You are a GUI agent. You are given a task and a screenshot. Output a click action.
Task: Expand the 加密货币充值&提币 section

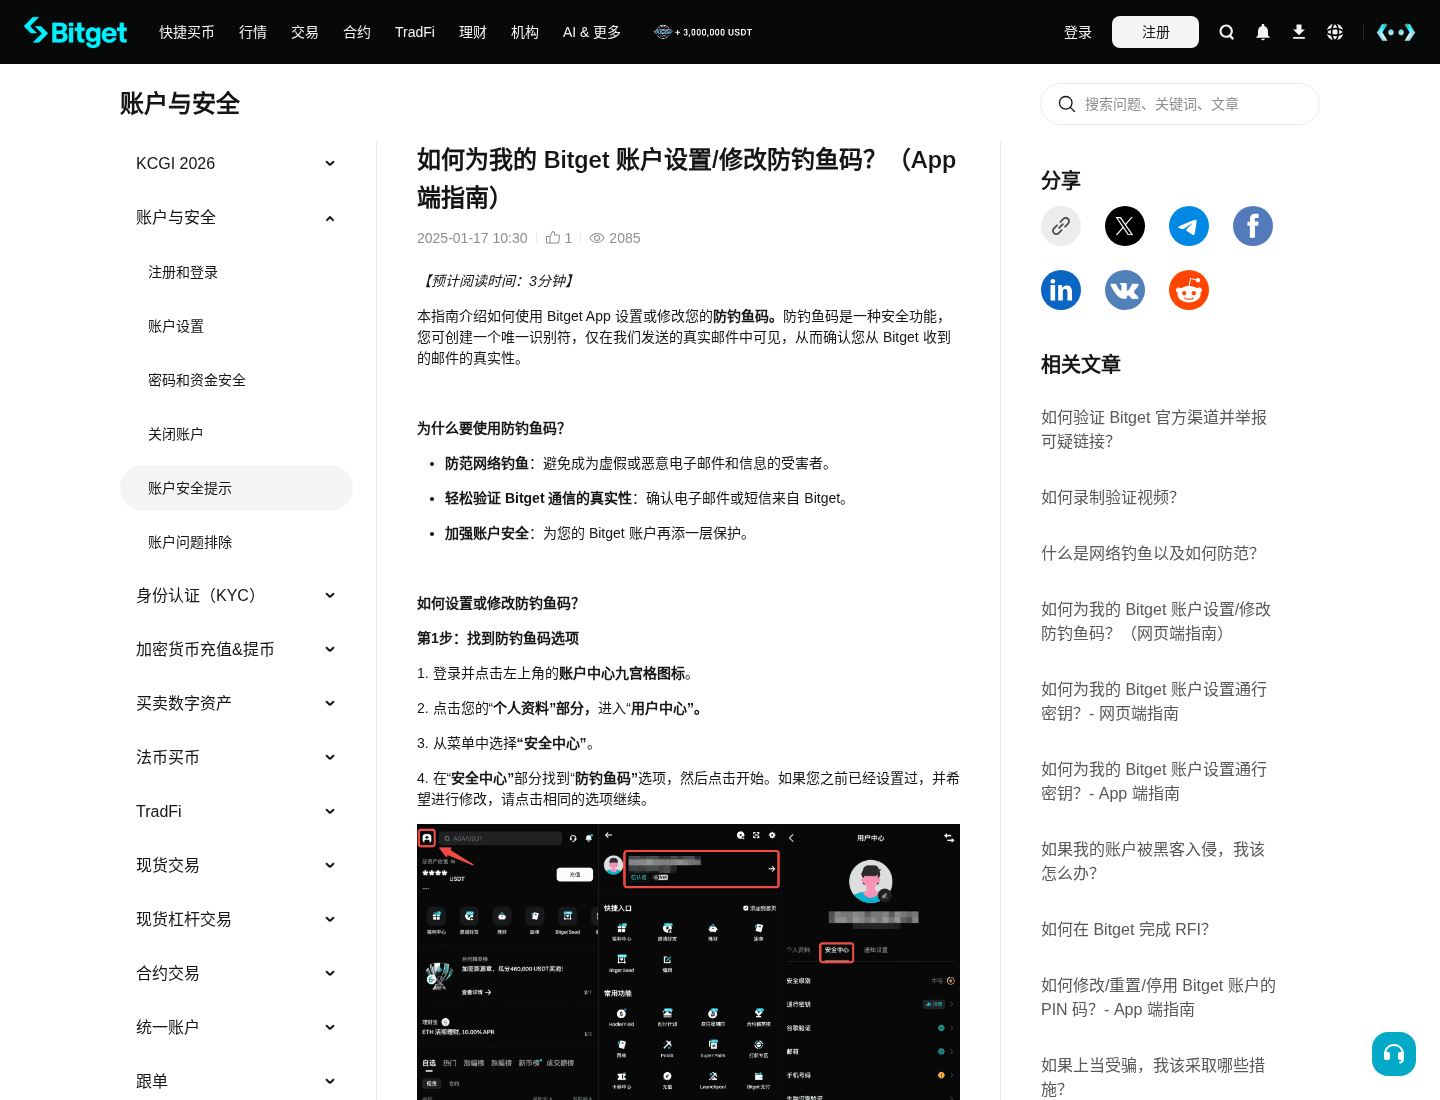[x=236, y=649]
